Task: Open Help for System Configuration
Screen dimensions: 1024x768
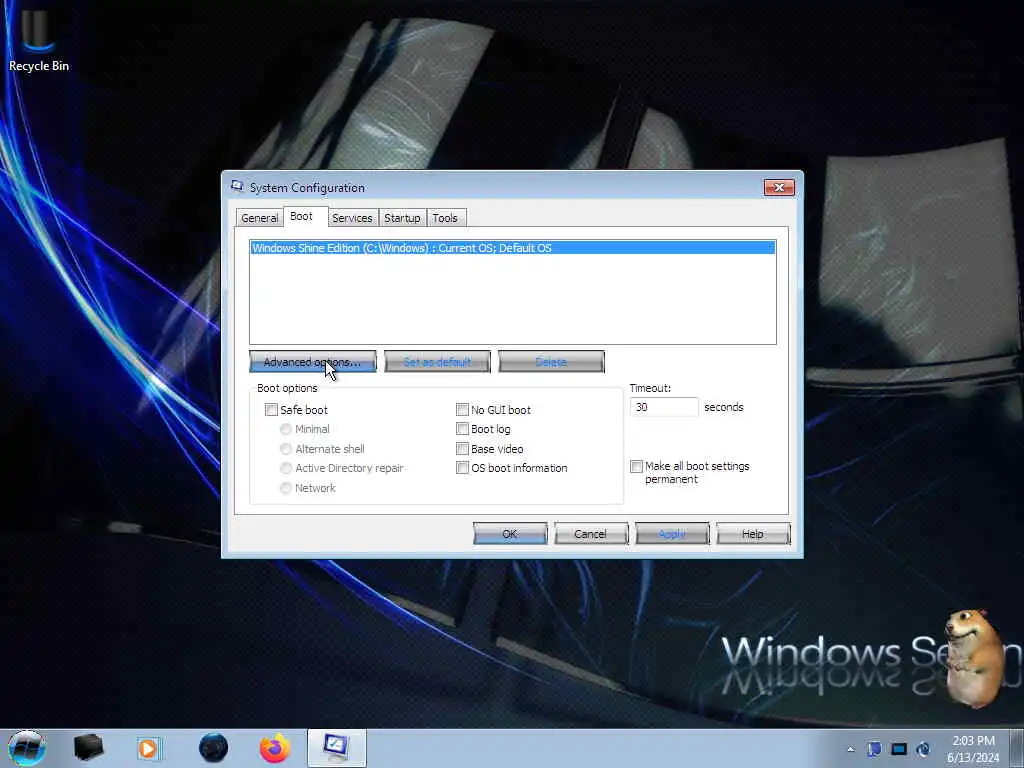Action: click(x=753, y=534)
